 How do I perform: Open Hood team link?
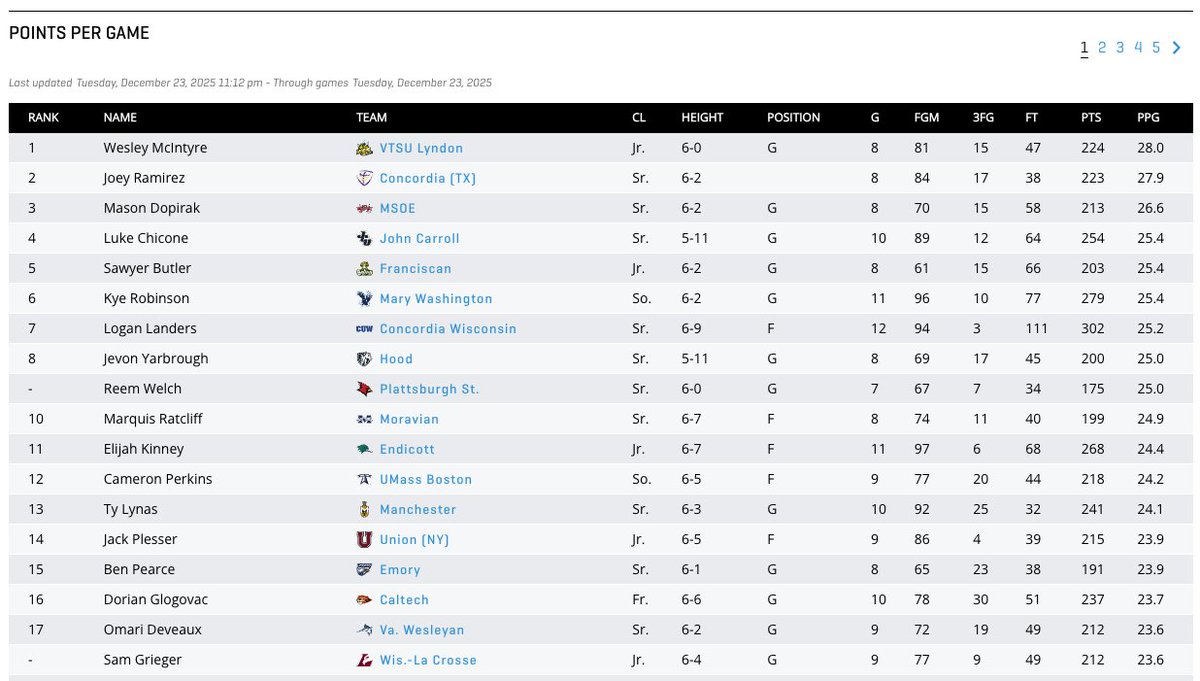(x=396, y=358)
